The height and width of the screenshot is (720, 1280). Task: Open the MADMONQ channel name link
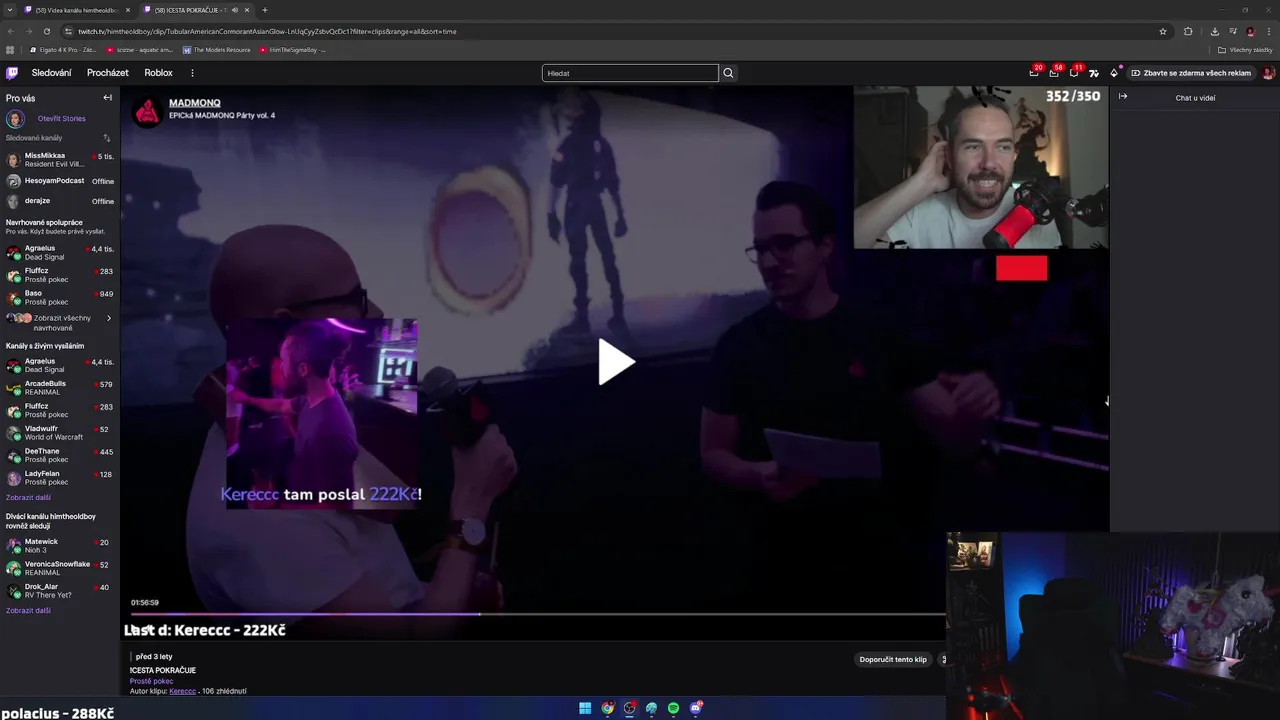[194, 103]
